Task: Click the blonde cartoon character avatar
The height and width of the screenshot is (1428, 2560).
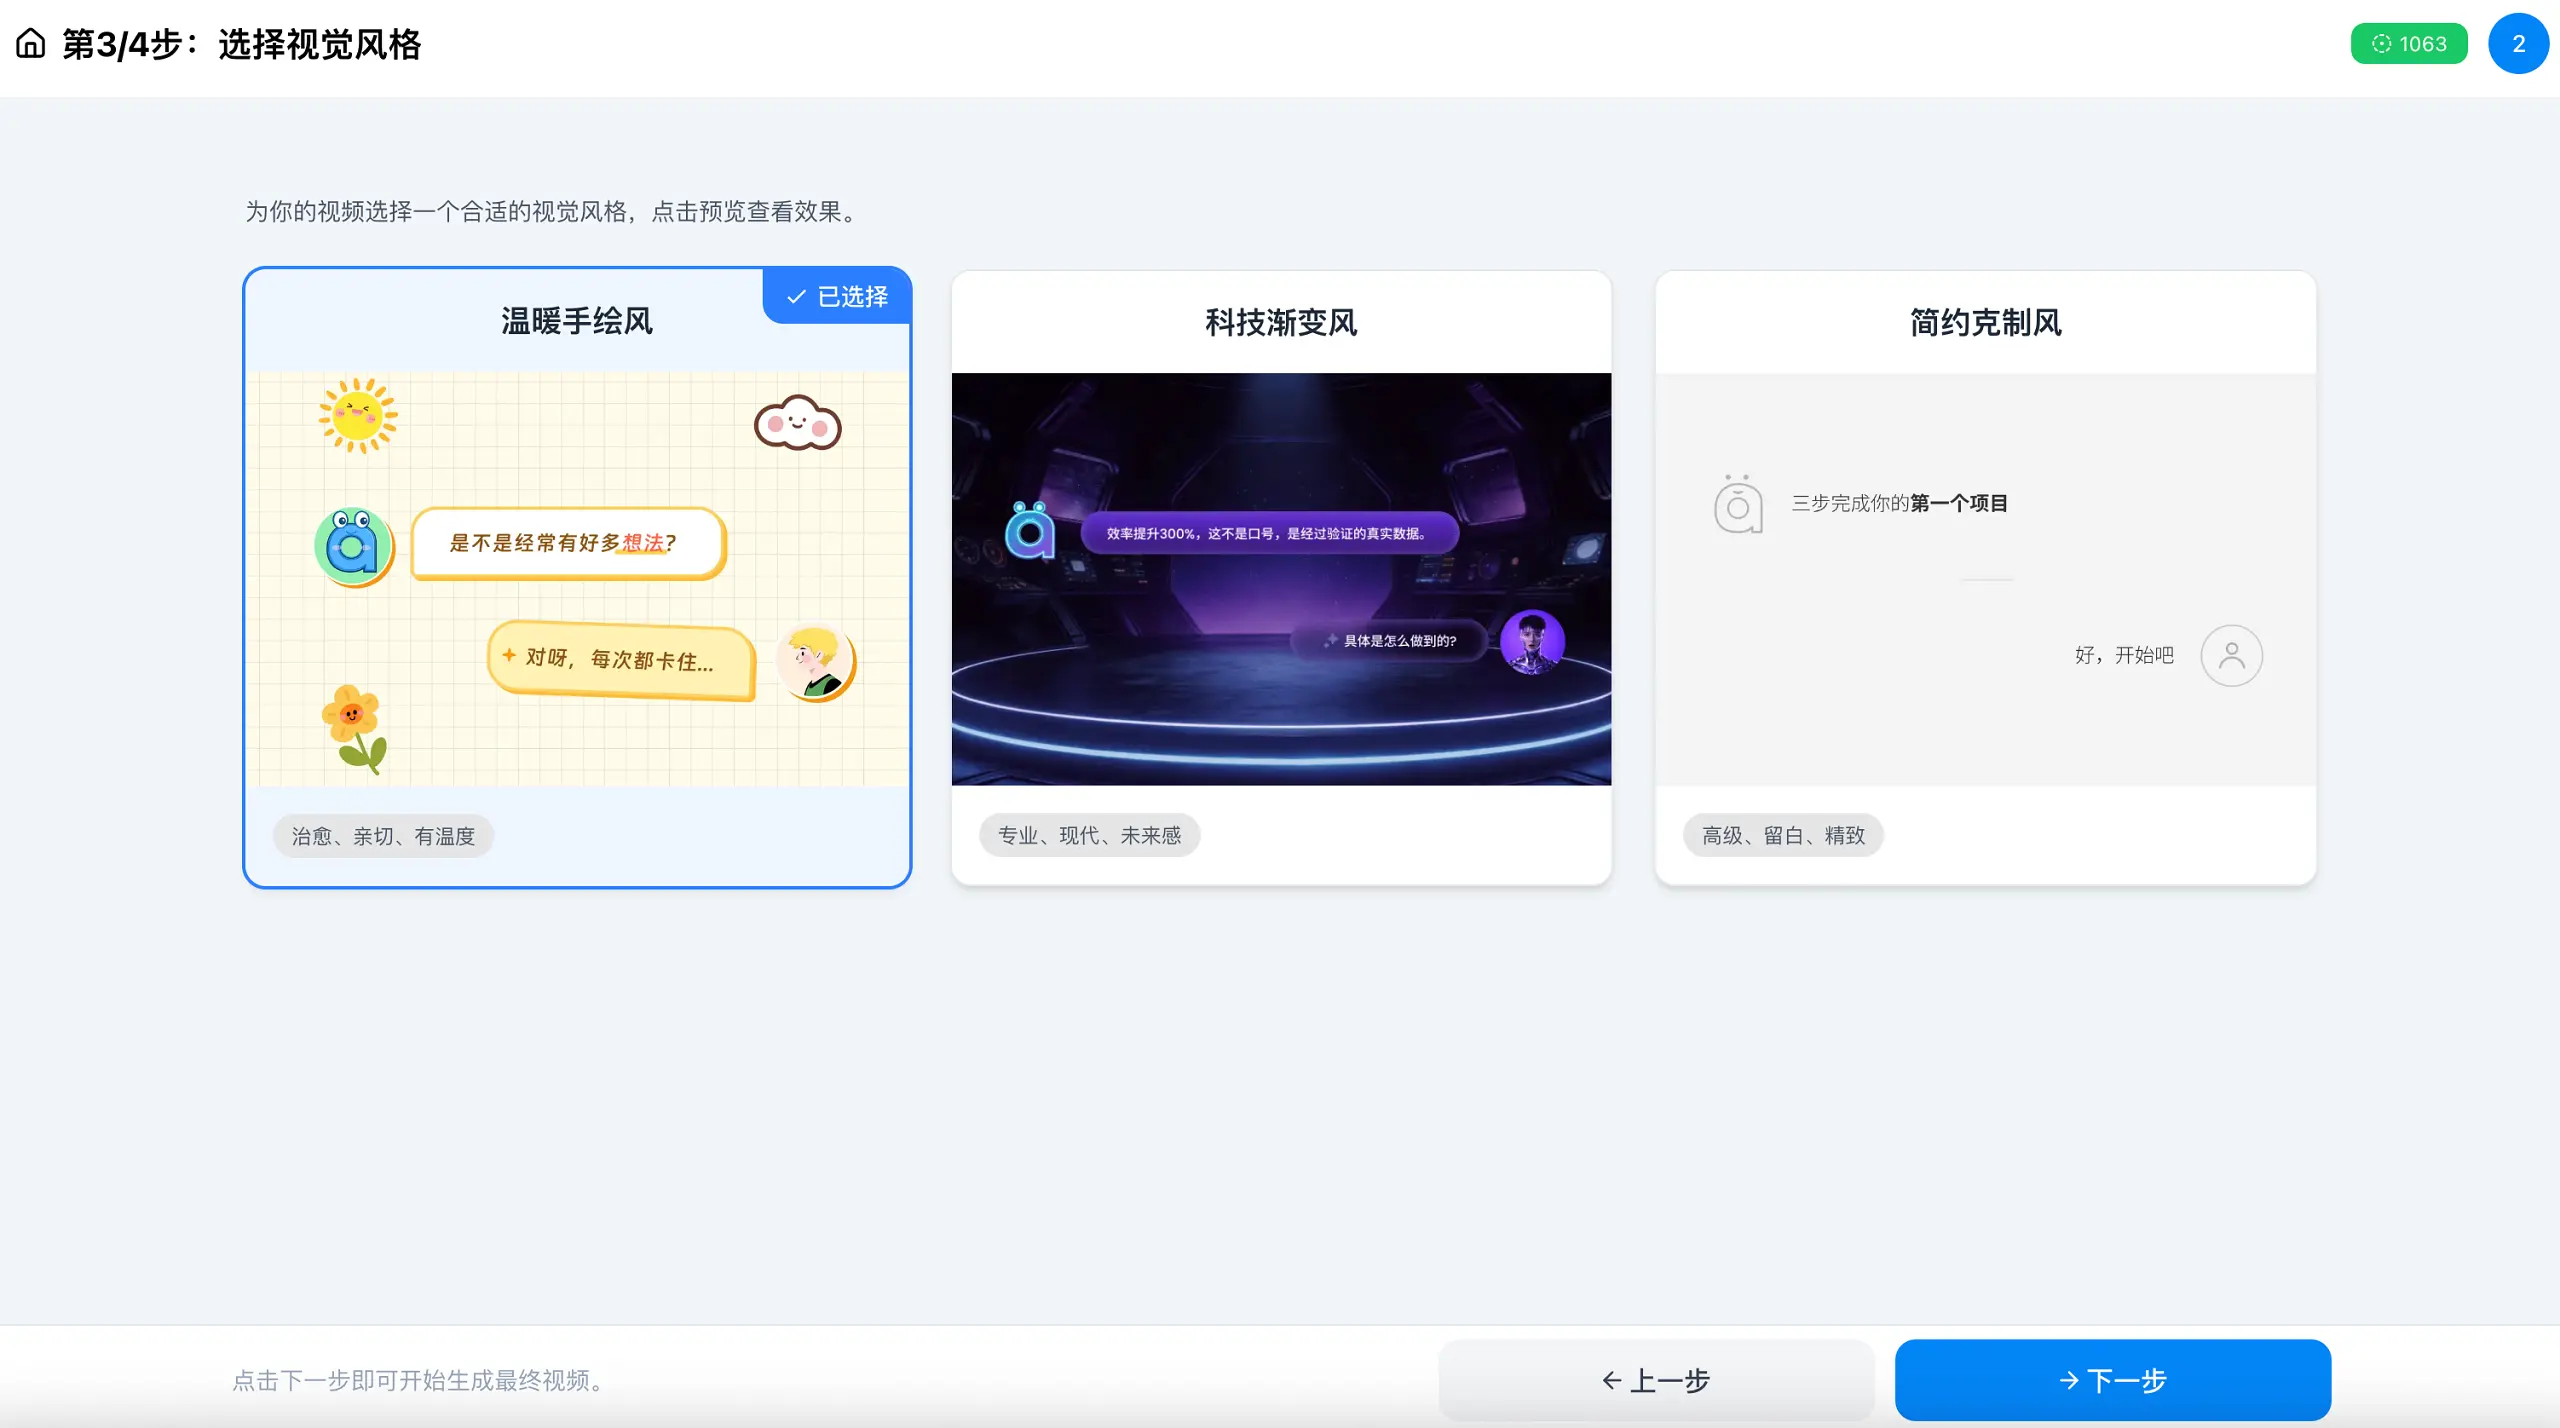Action: pos(816,661)
